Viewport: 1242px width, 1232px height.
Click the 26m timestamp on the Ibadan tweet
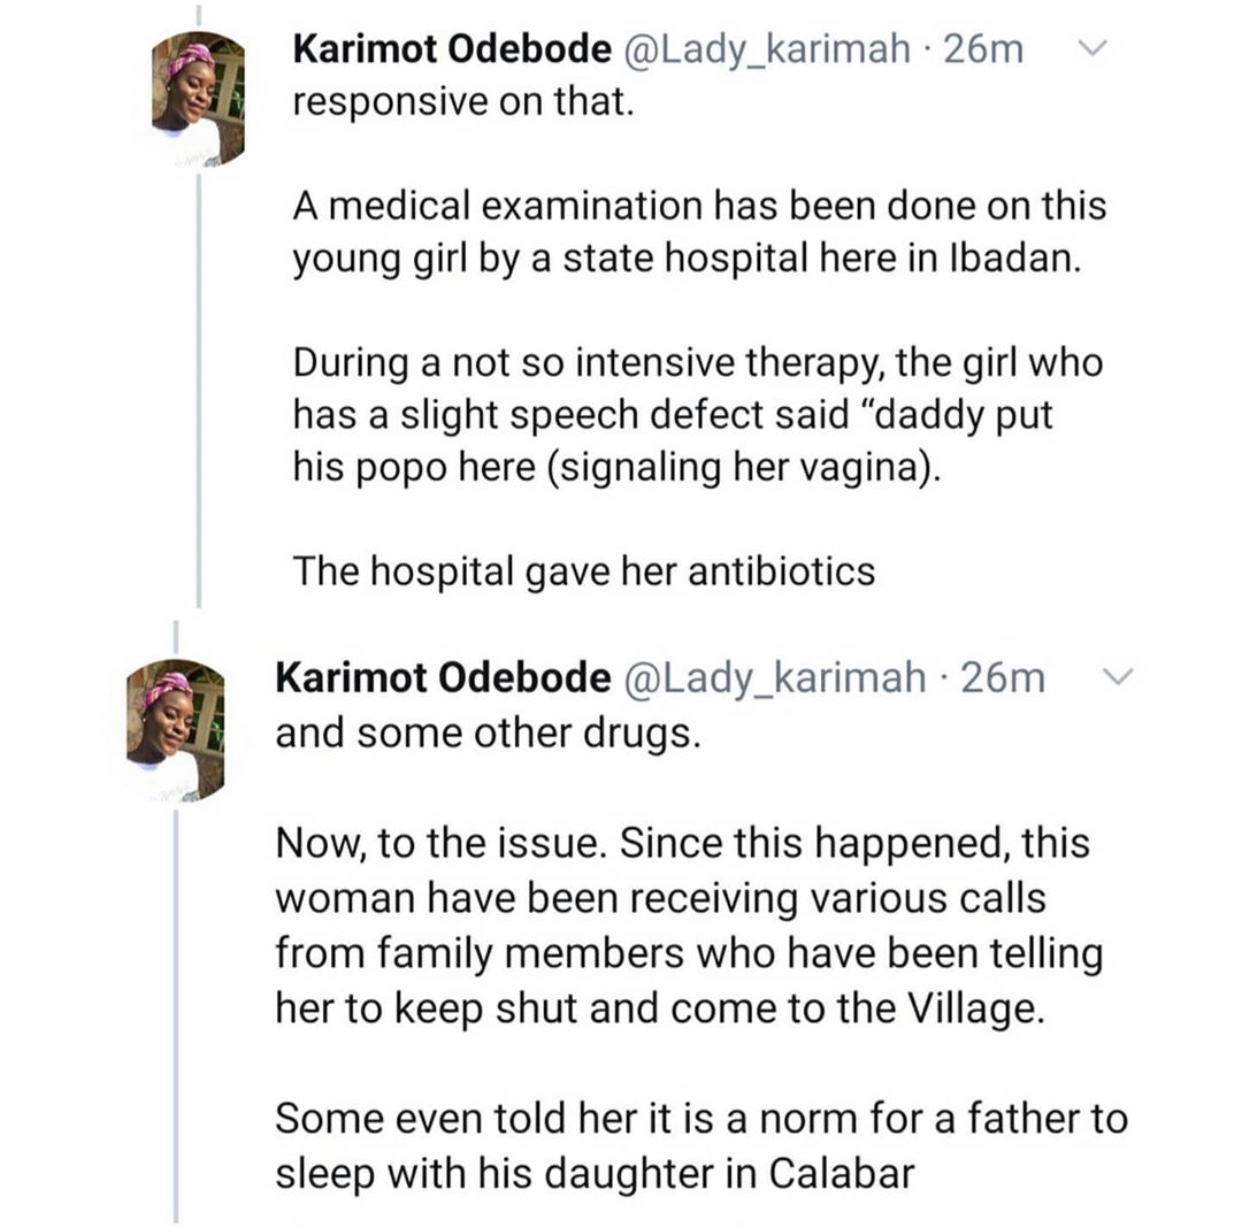coord(984,49)
